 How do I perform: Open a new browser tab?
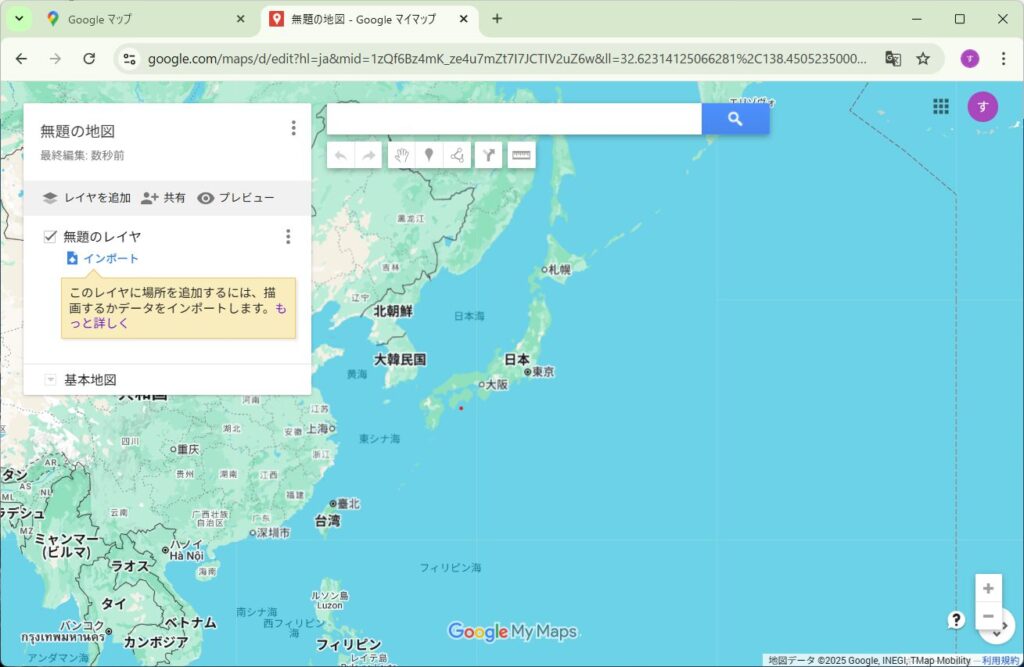pos(497,19)
